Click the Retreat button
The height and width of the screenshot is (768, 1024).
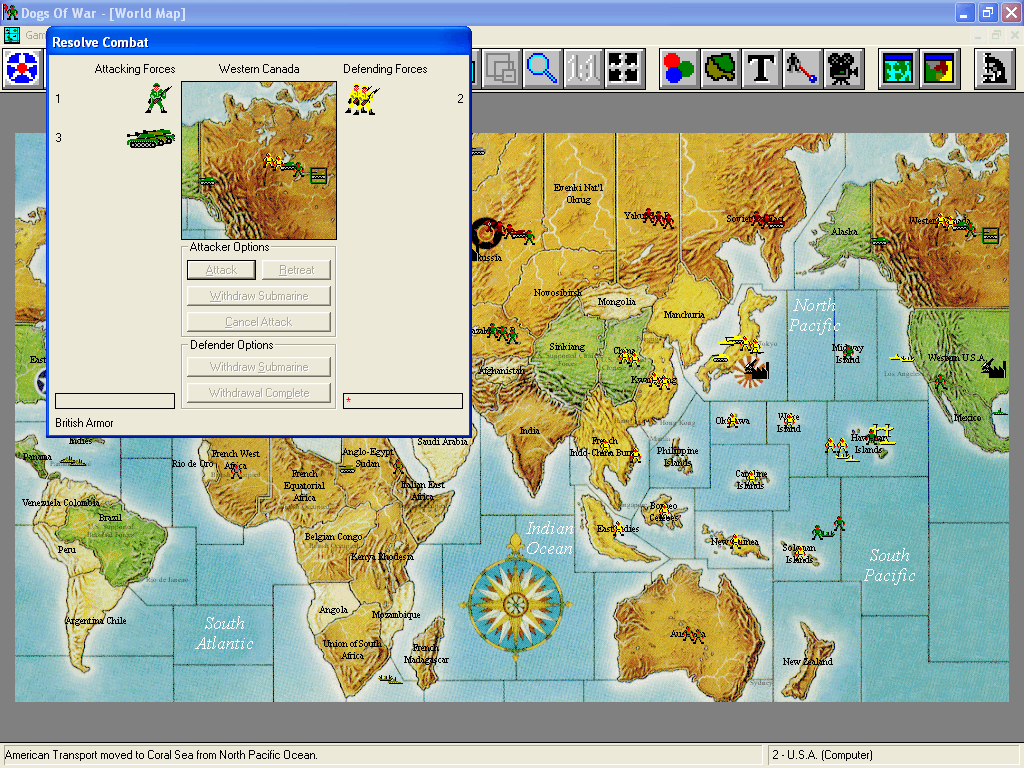tap(296, 270)
